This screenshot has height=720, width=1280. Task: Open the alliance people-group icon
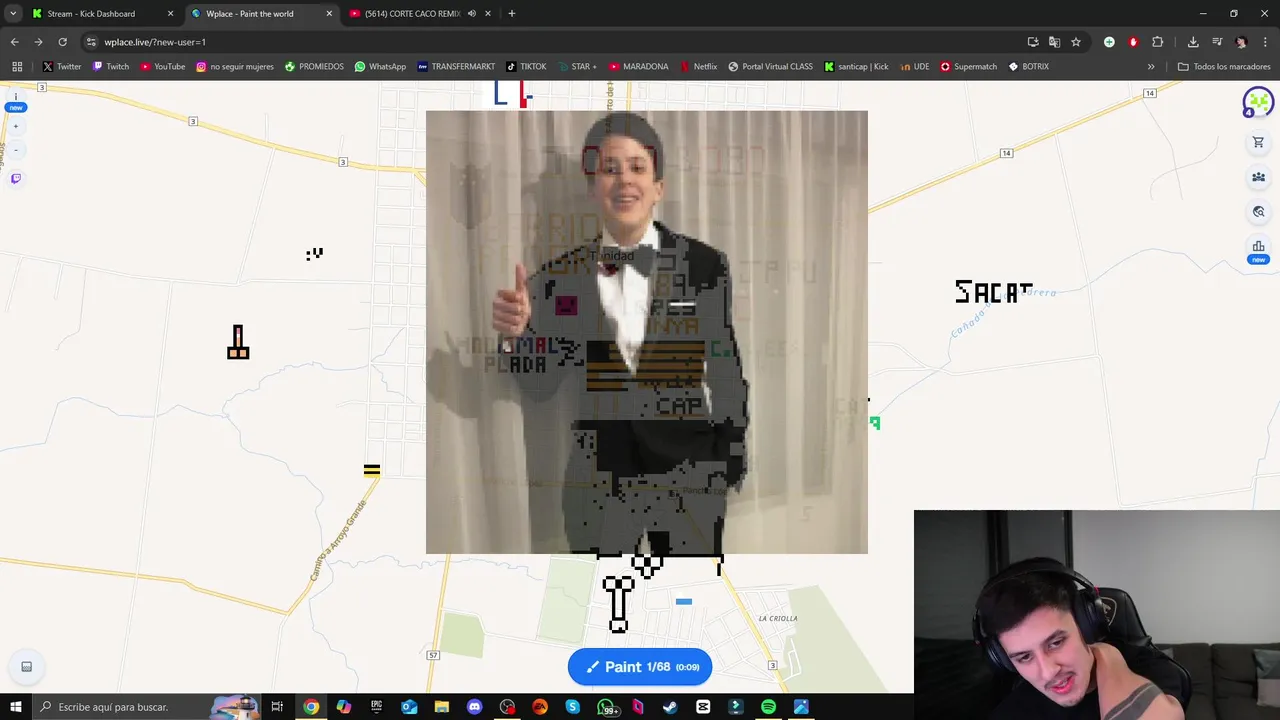[1258, 177]
